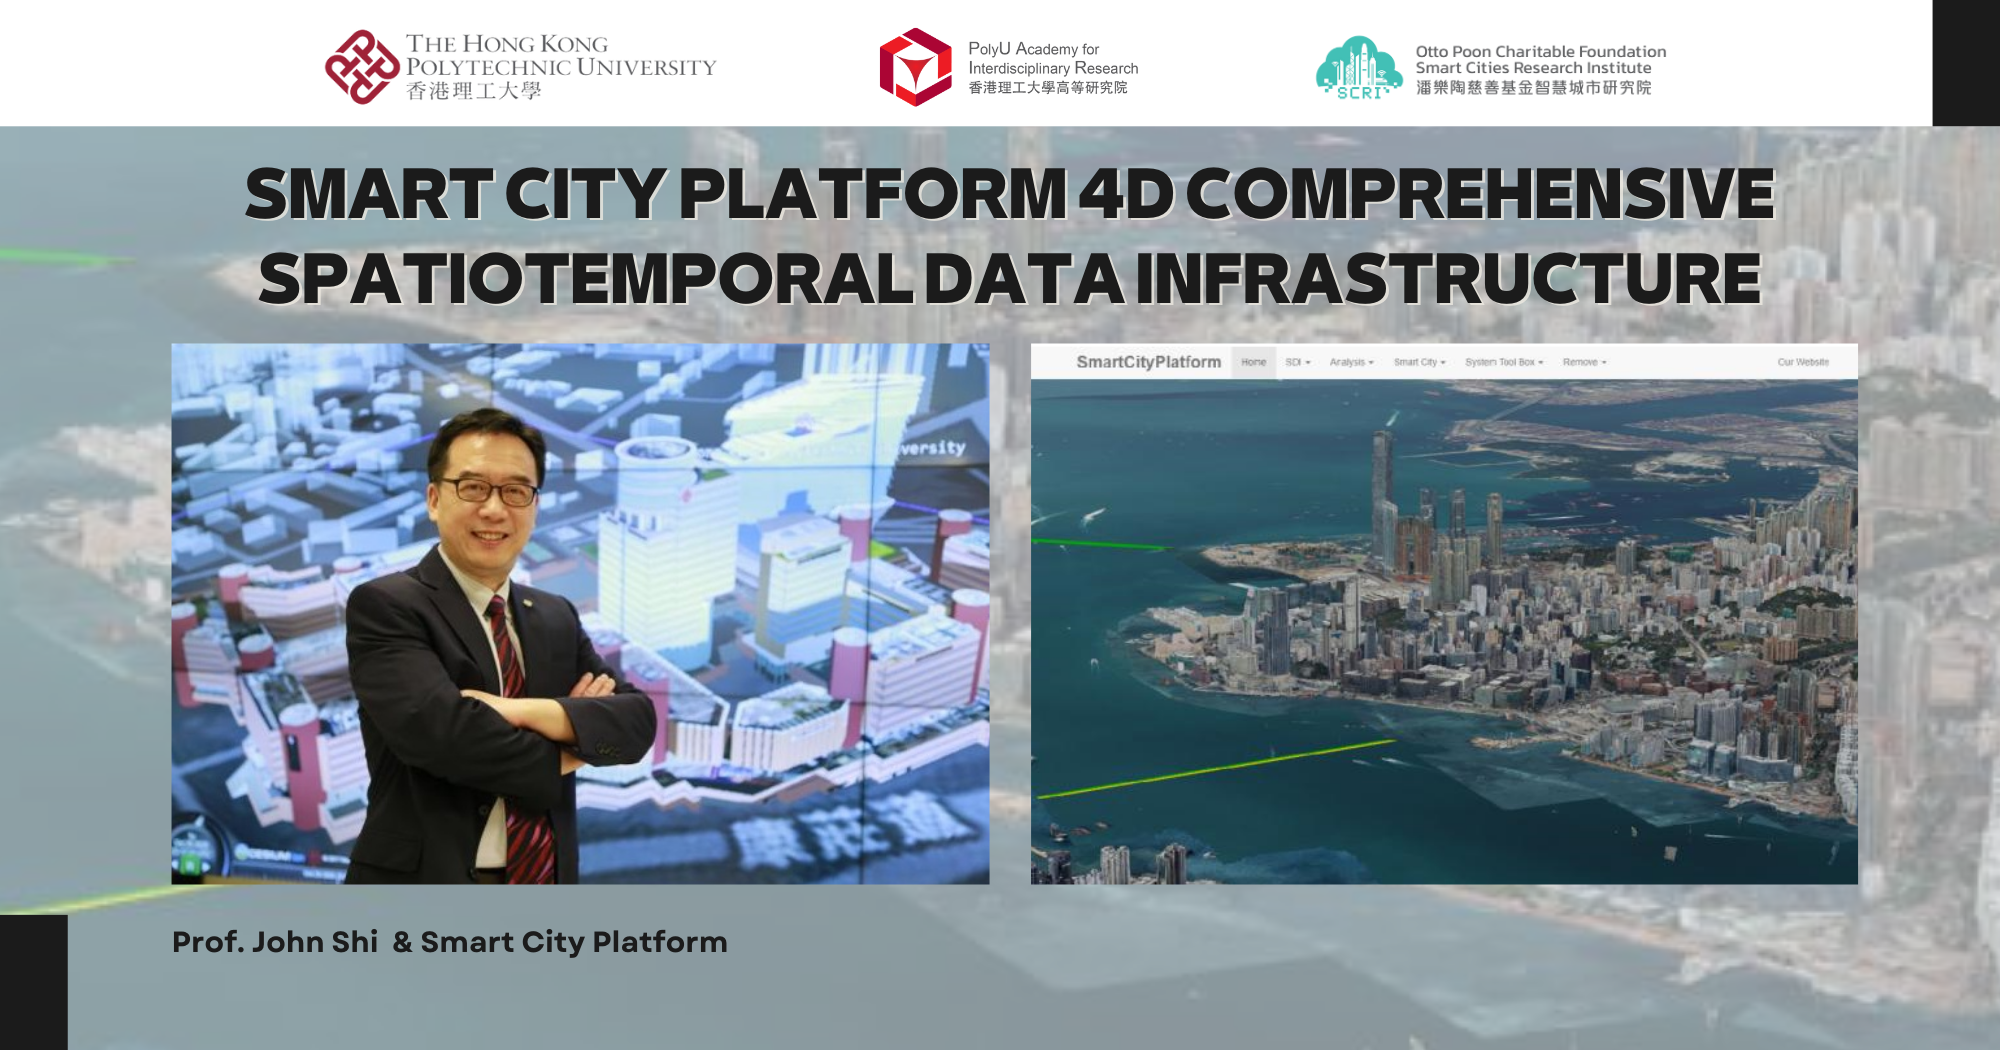The width and height of the screenshot is (2000, 1050).
Task: Open the SDI dropdown menu
Action: click(1297, 362)
